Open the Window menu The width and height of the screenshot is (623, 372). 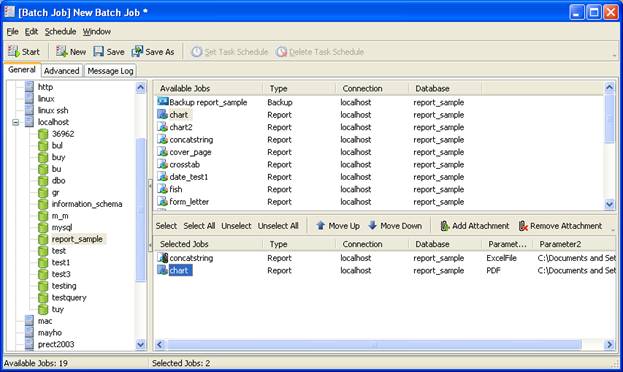click(97, 31)
